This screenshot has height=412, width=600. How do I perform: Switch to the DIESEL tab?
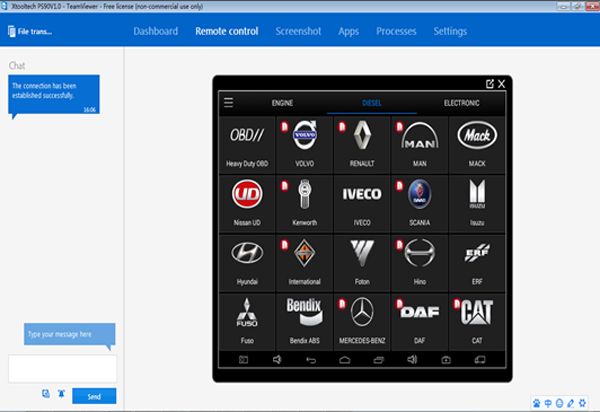[x=372, y=103]
